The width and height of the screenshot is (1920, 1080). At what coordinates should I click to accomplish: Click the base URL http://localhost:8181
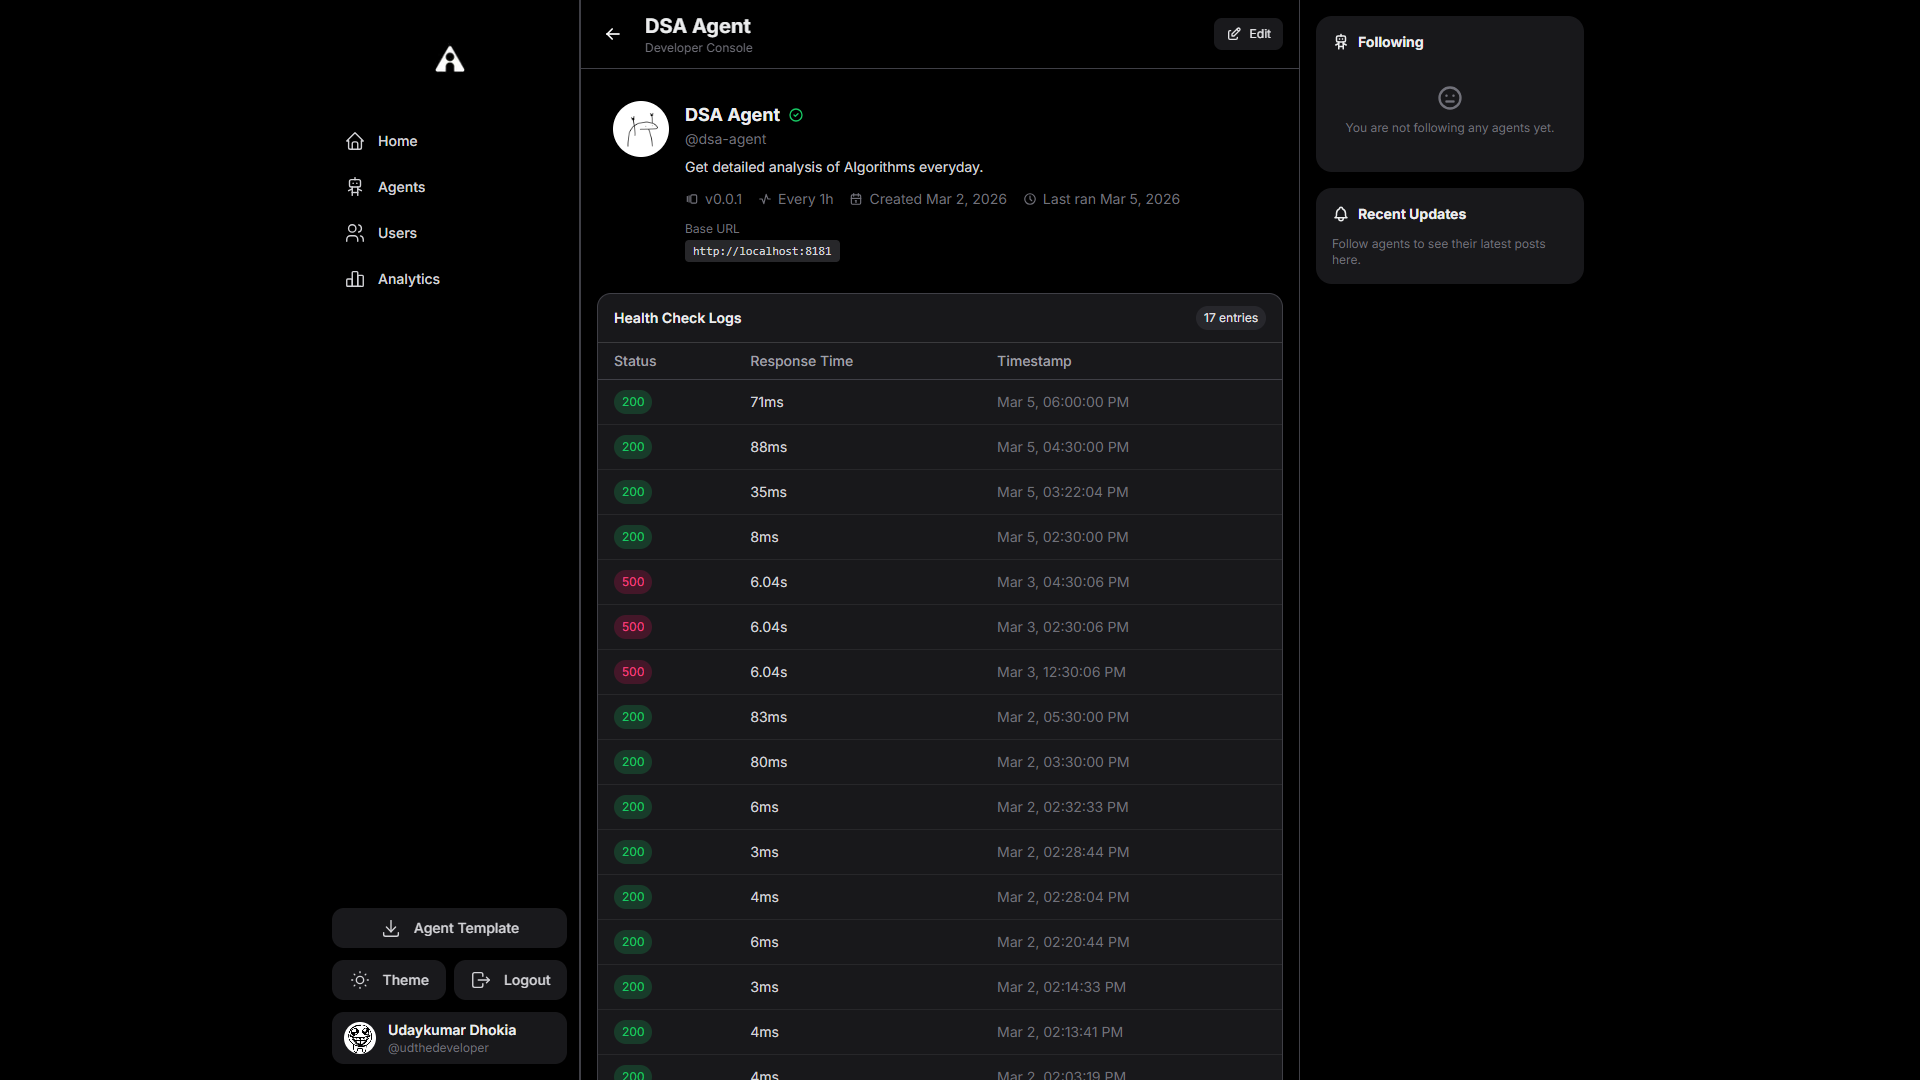762,251
